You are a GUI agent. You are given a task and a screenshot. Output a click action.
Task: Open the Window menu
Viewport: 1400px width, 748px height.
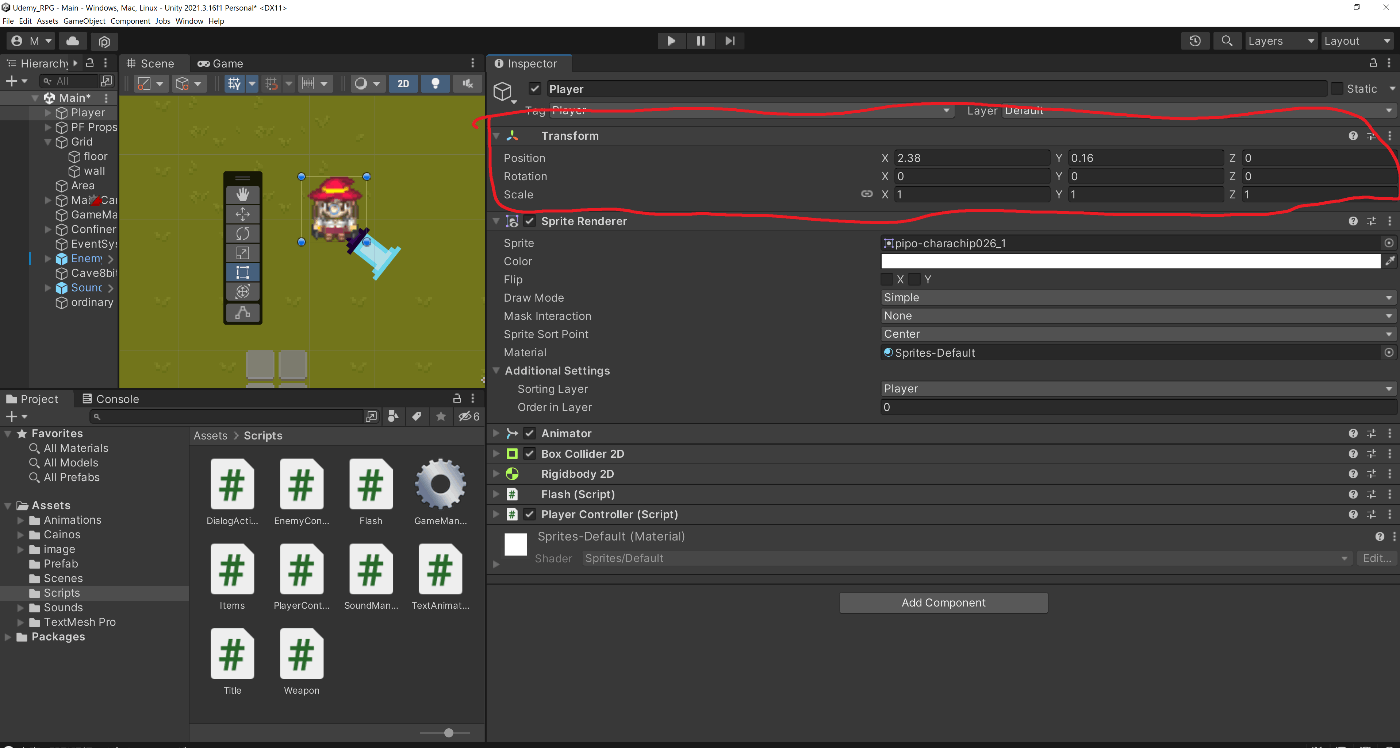click(189, 21)
